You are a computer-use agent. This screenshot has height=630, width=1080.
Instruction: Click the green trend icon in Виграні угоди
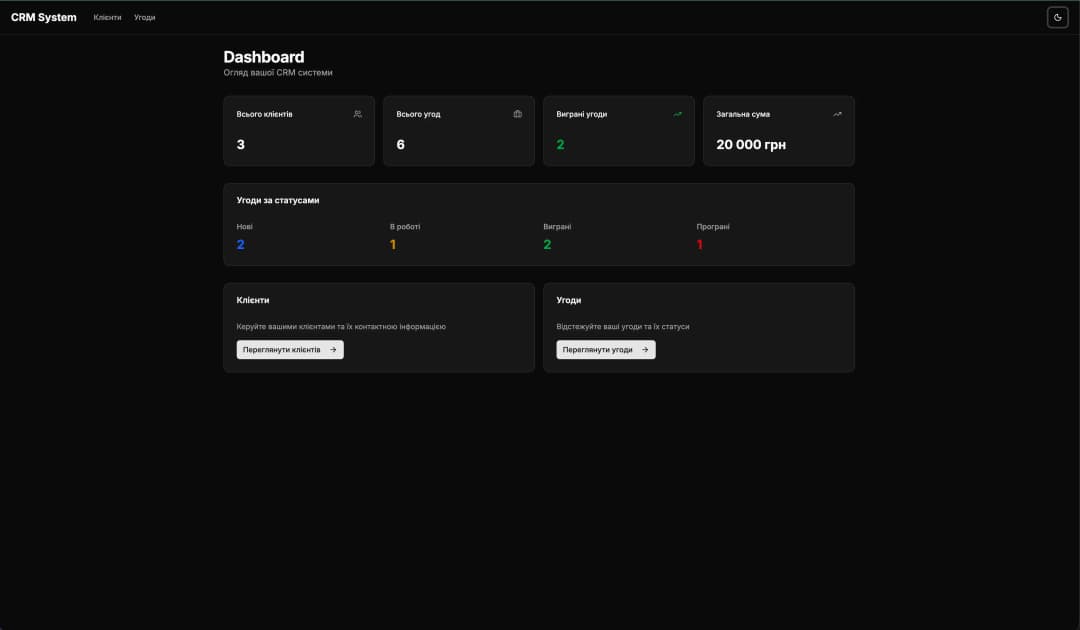pyautogui.click(x=677, y=114)
